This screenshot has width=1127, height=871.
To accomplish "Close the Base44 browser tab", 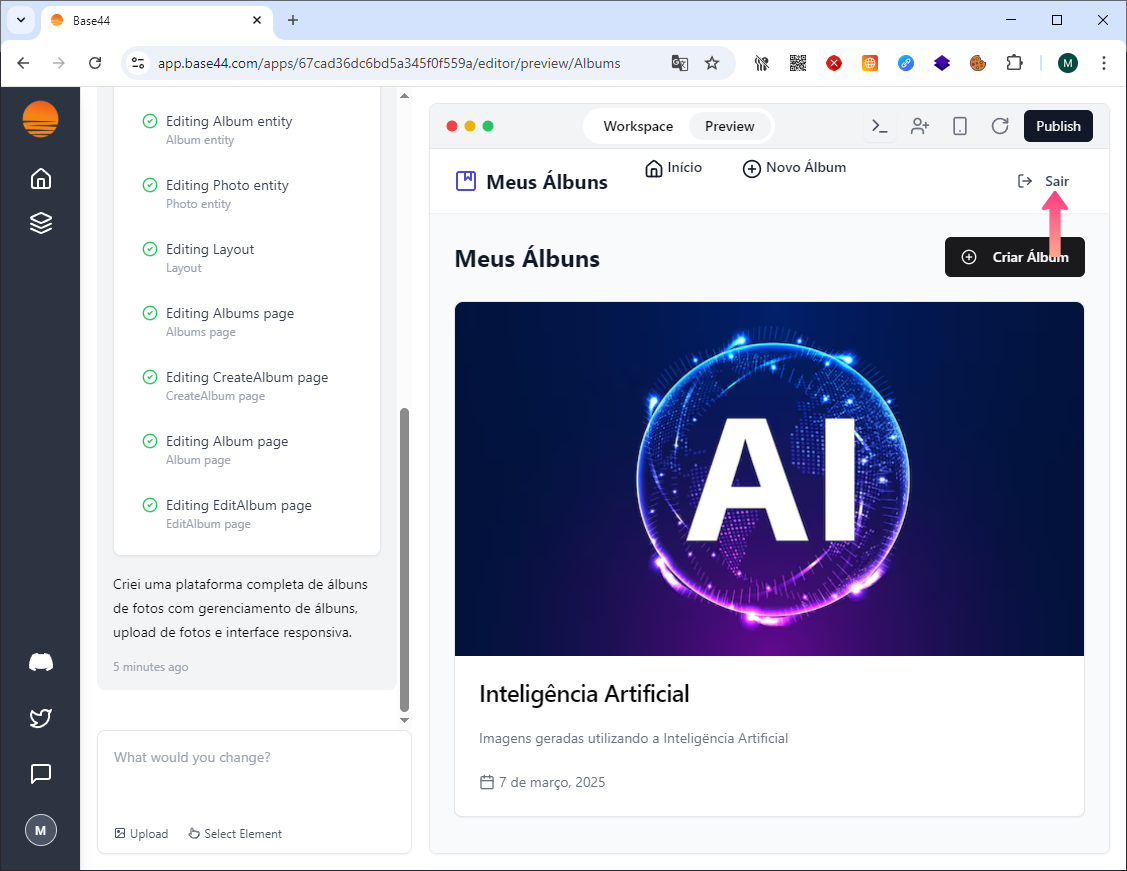I will (x=257, y=20).
